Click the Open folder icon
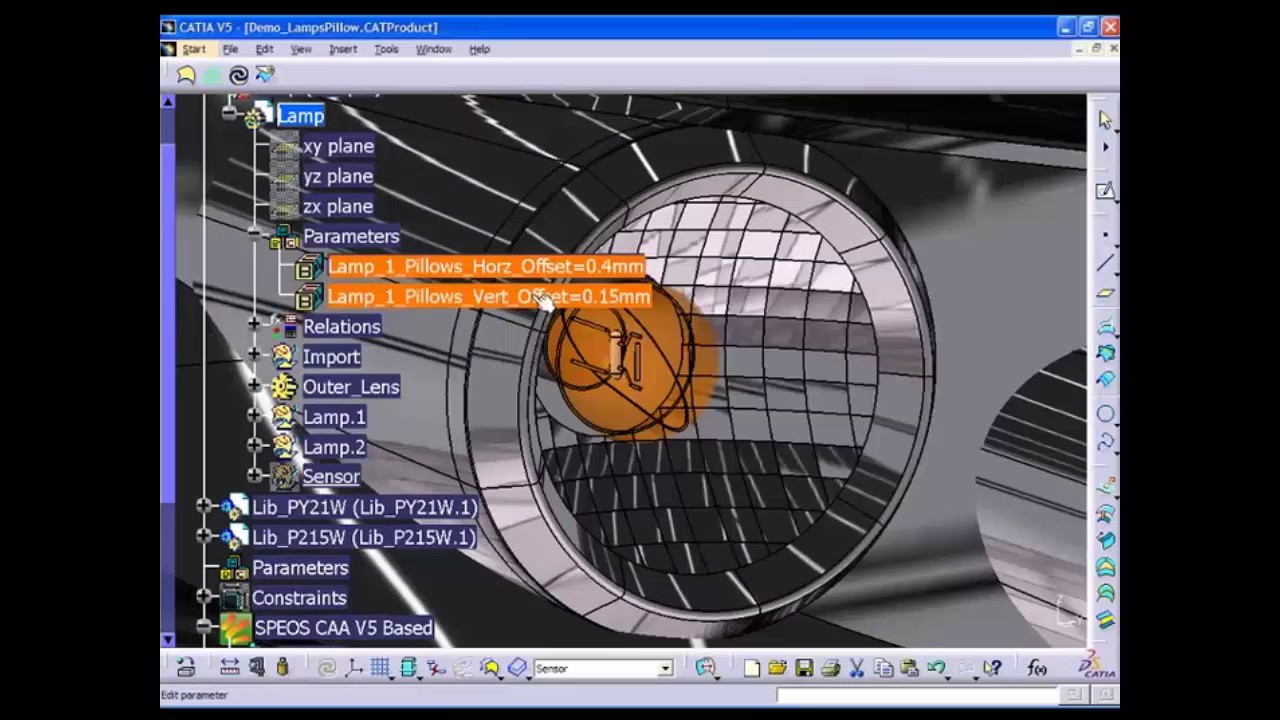1280x720 pixels. click(x=778, y=668)
